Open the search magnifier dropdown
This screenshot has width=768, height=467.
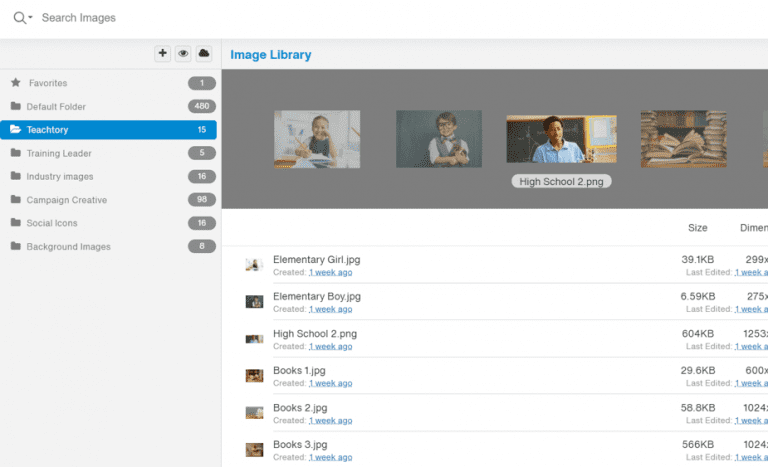22,18
